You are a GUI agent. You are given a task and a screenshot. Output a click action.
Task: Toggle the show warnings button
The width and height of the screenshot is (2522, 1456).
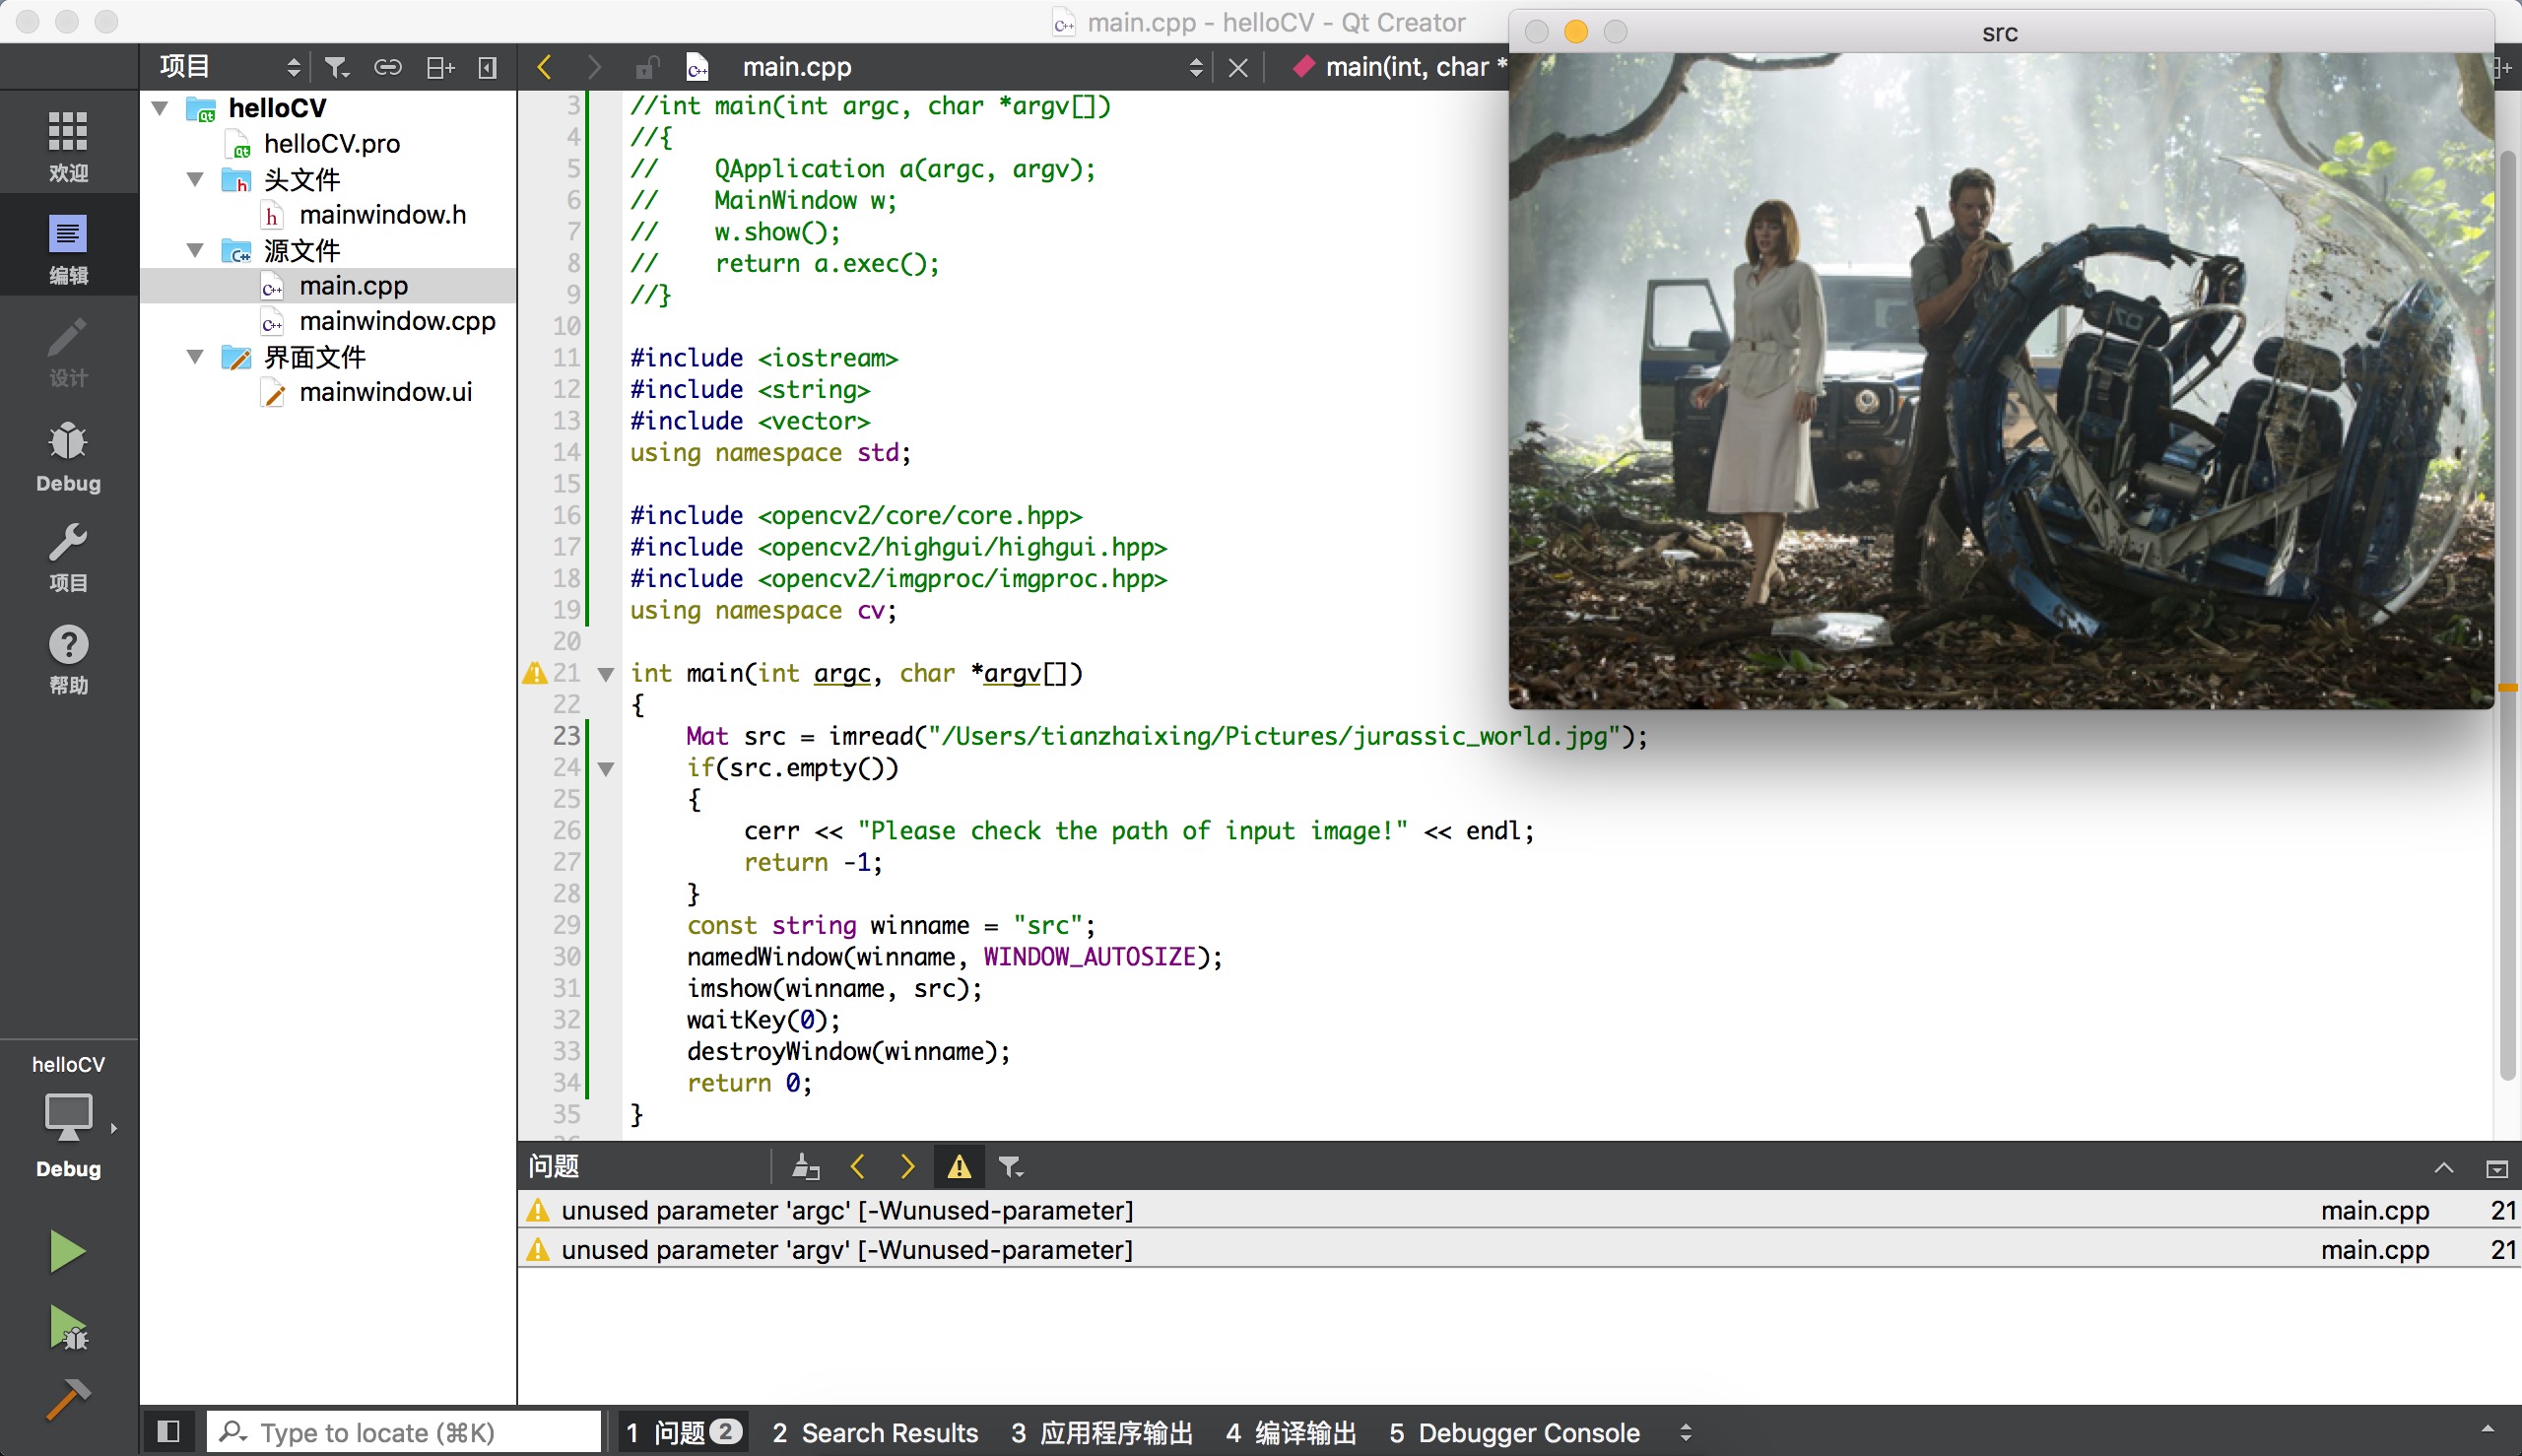(959, 1166)
